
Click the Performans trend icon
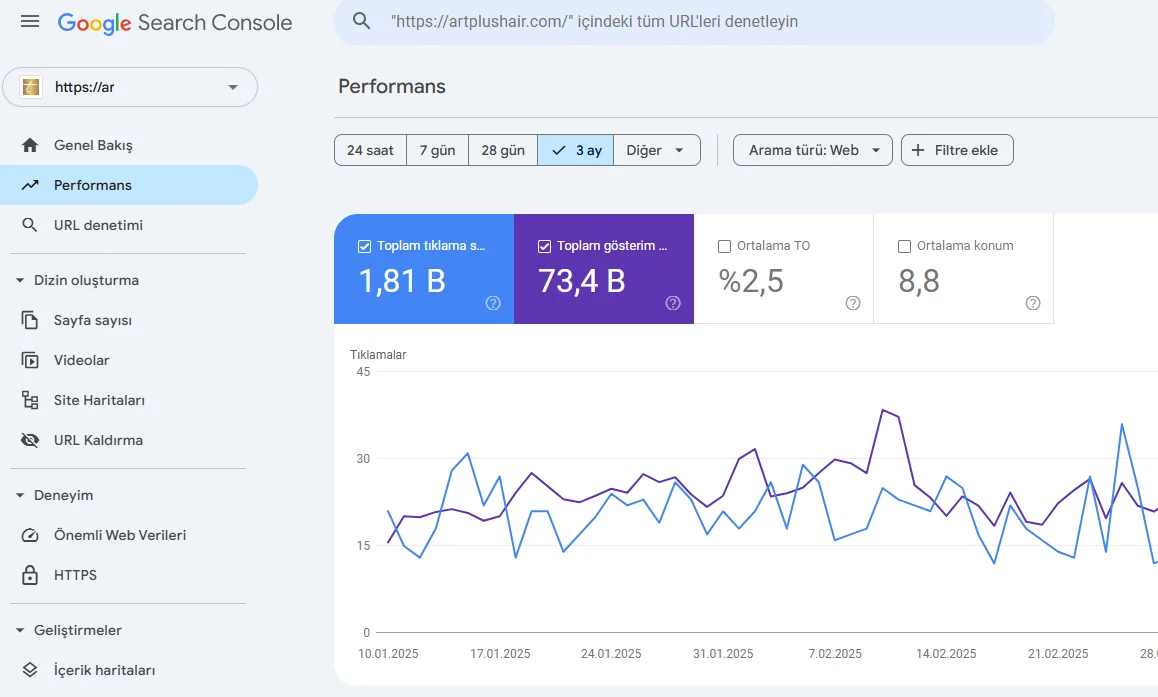coord(30,185)
